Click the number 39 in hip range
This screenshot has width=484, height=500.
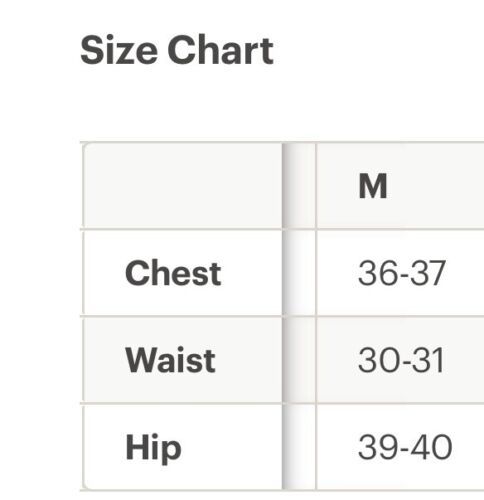click(378, 447)
